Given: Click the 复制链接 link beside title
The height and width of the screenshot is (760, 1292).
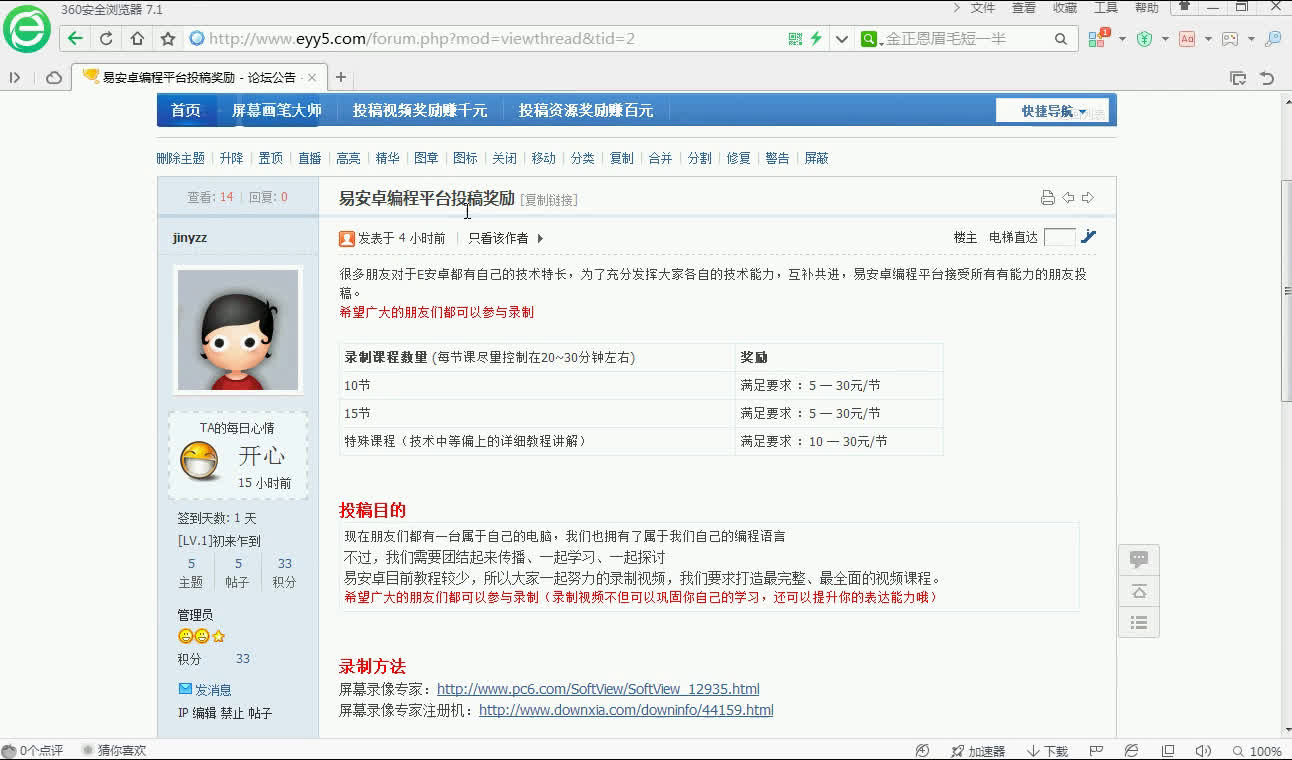Looking at the screenshot, I should [549, 200].
